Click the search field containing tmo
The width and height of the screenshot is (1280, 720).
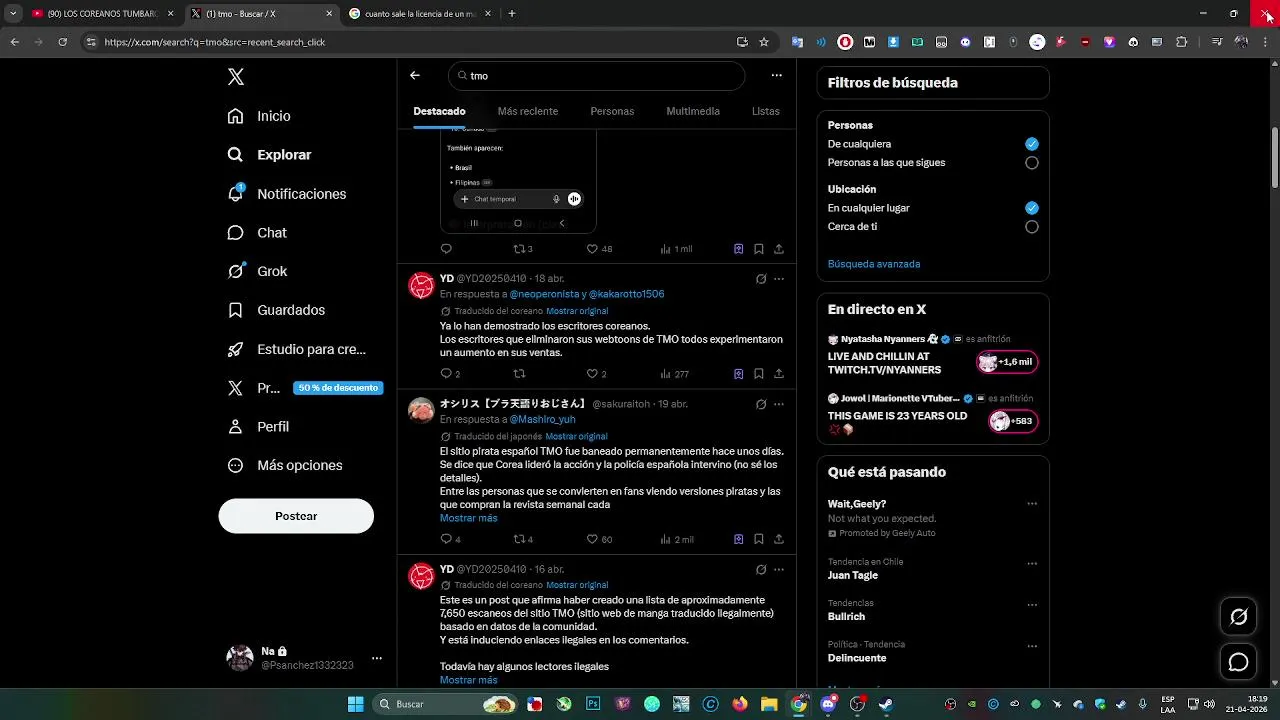click(x=597, y=76)
